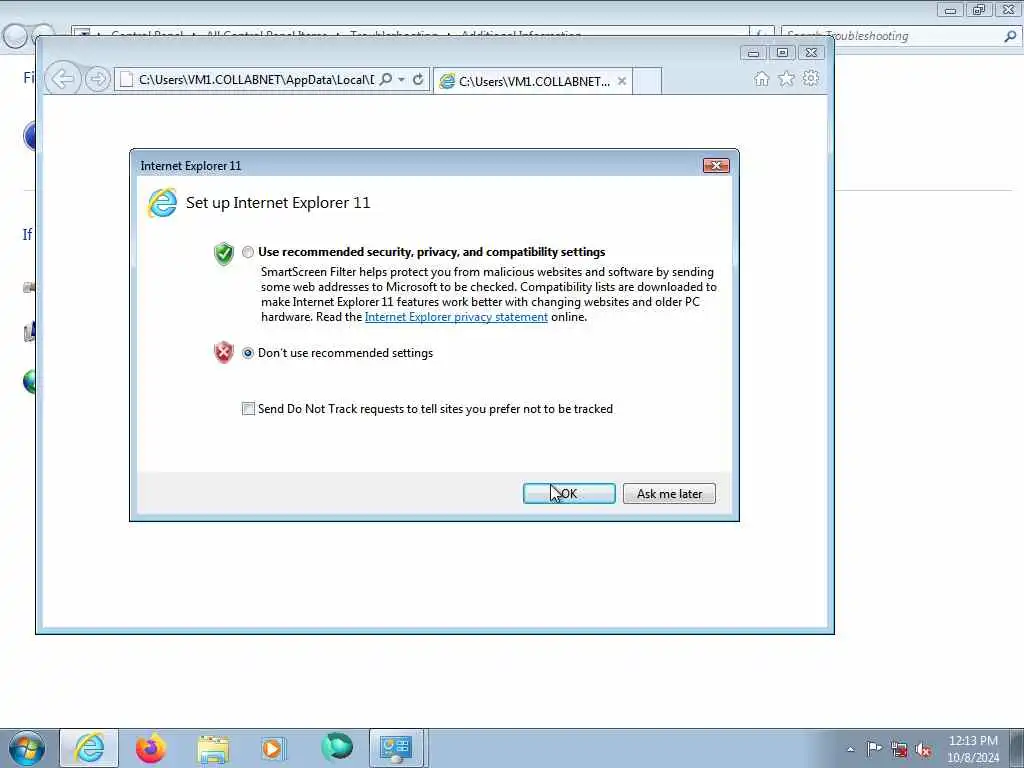The image size is (1024, 768).
Task: Go back in Internet Explorer
Action: click(x=63, y=80)
